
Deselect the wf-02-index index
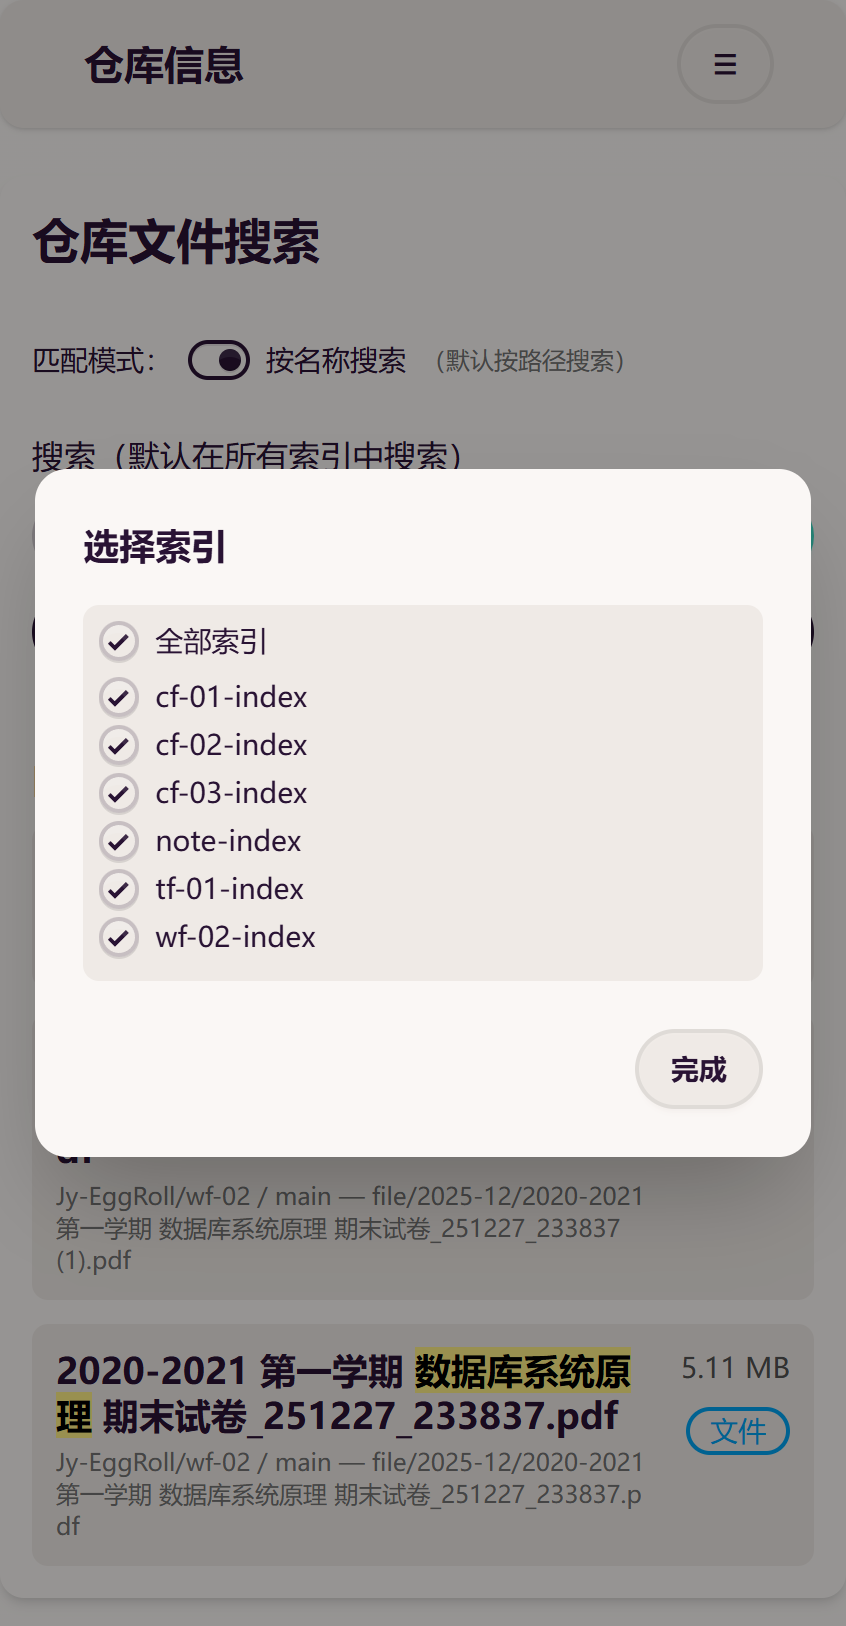tap(118, 937)
